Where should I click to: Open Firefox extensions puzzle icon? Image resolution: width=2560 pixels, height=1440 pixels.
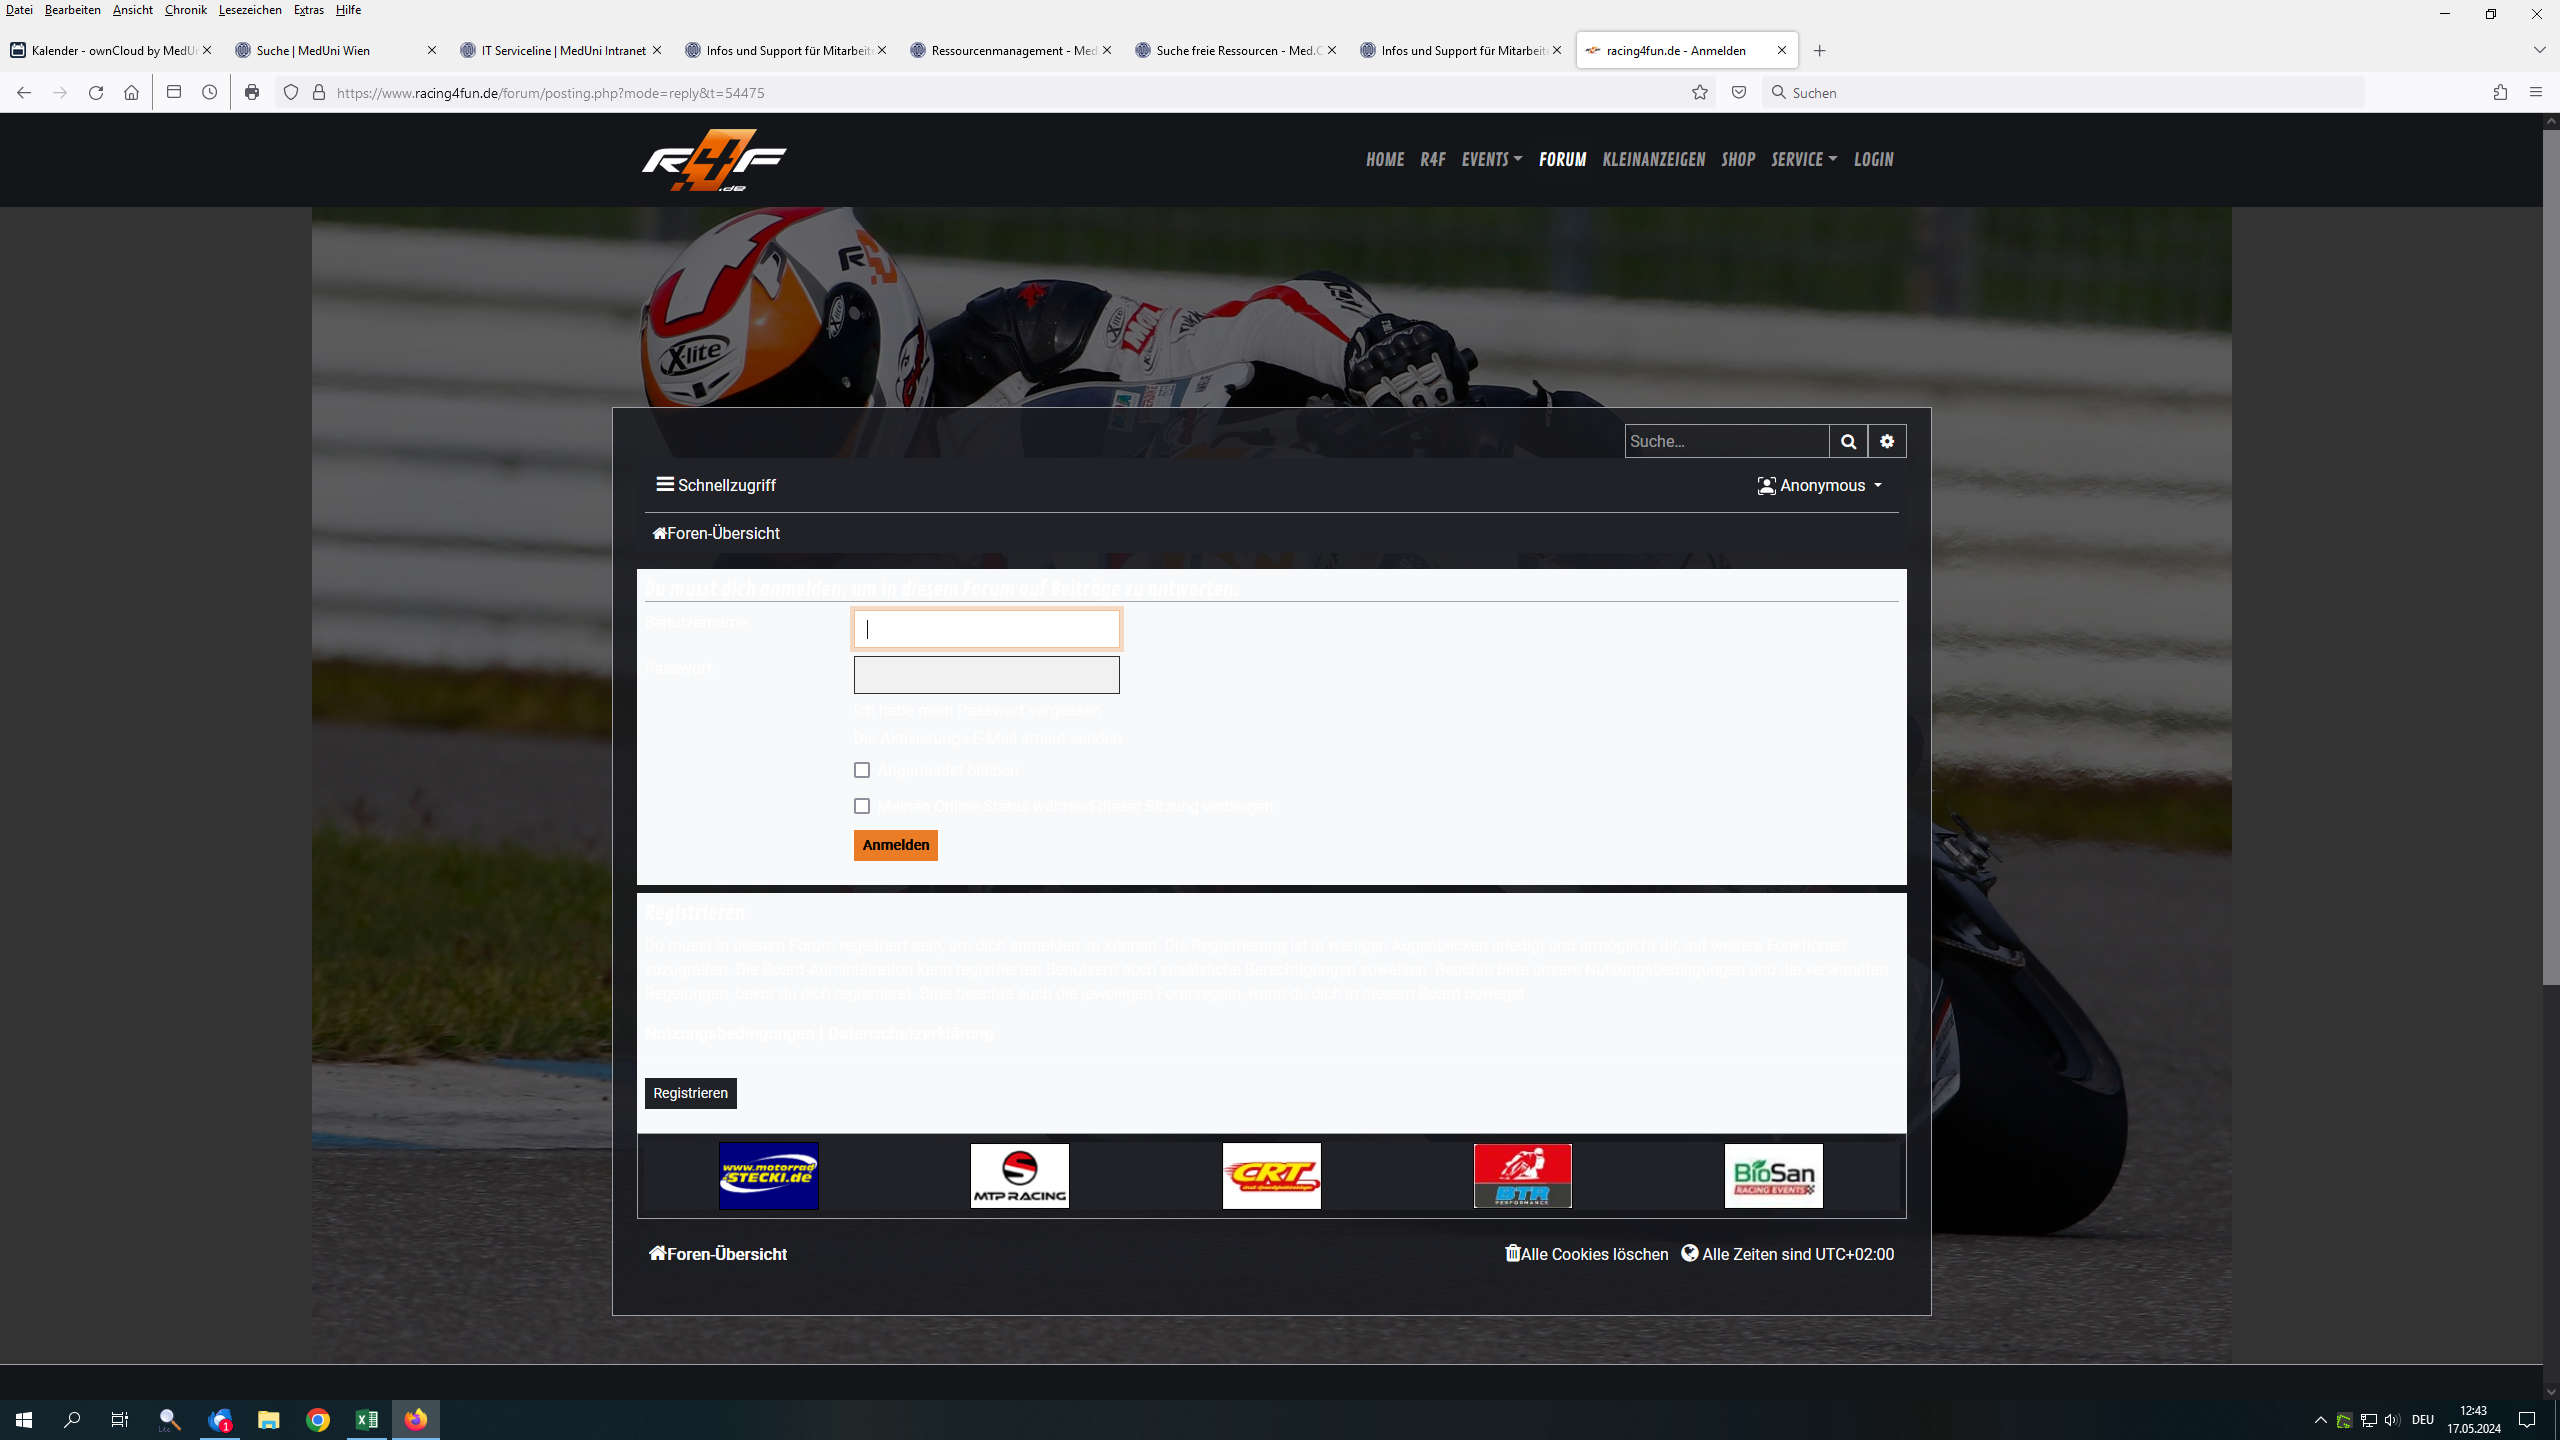pos(2500,93)
